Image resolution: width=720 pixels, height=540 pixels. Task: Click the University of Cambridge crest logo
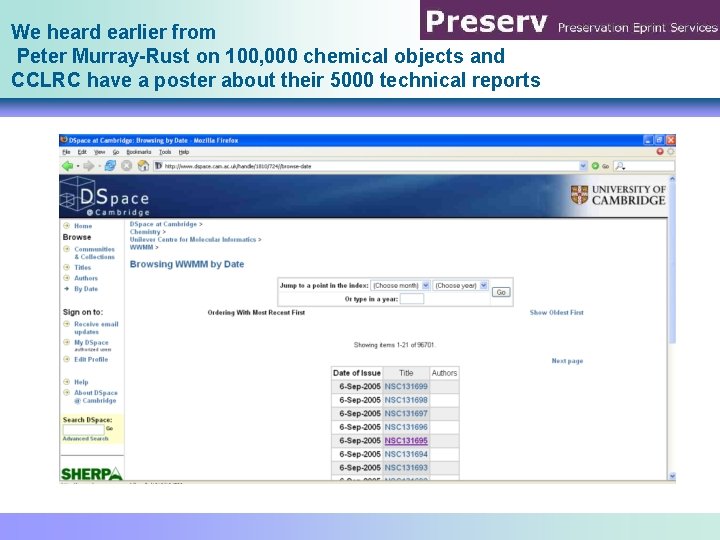click(x=579, y=195)
